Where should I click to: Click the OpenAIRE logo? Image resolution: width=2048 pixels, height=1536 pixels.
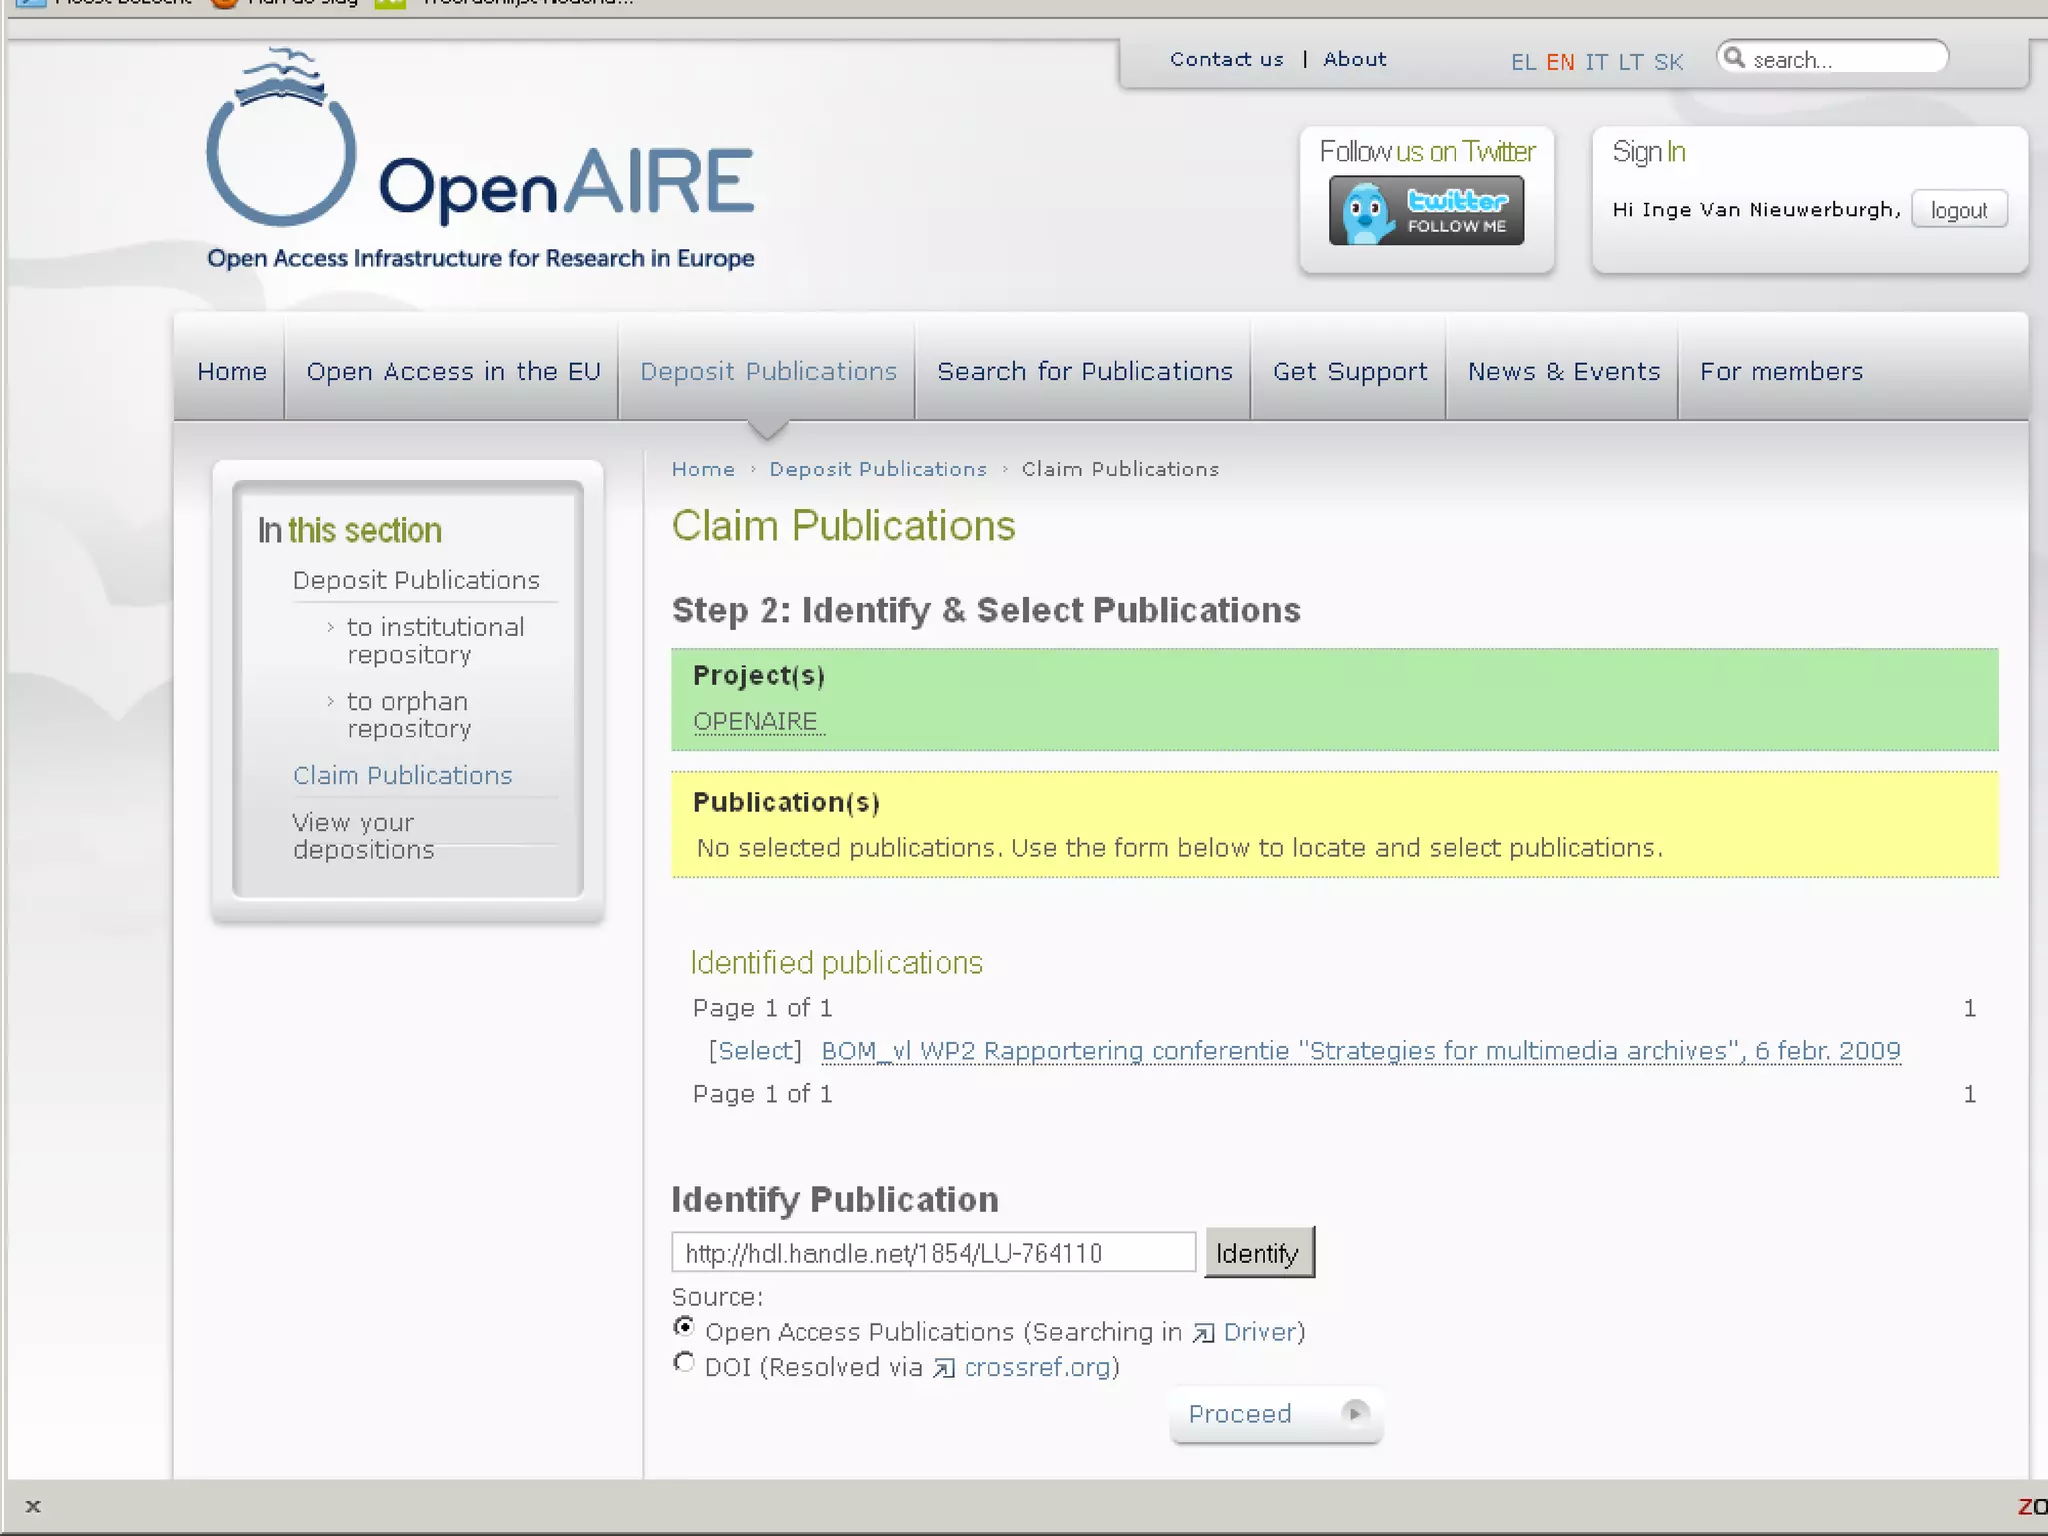click(x=480, y=160)
